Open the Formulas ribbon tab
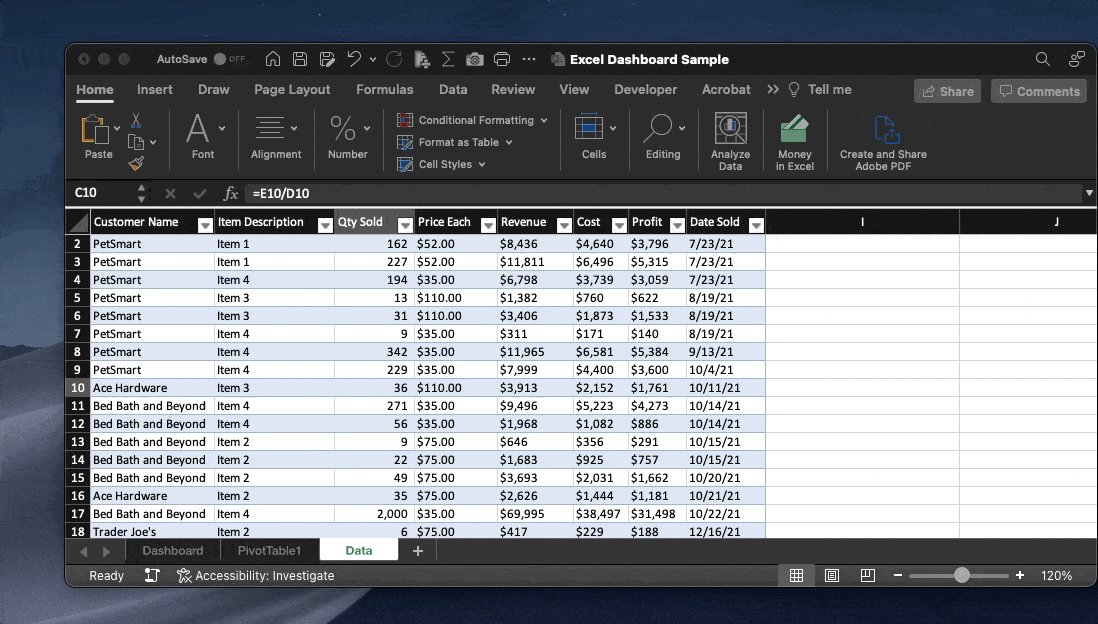Image resolution: width=1098 pixels, height=624 pixels. click(x=385, y=89)
